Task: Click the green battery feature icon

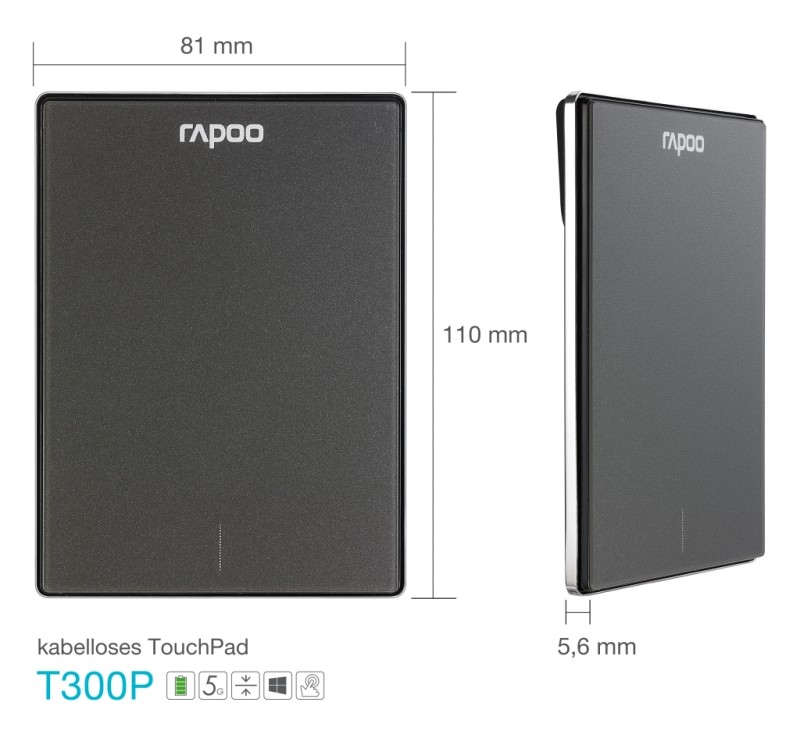Action: [x=181, y=685]
